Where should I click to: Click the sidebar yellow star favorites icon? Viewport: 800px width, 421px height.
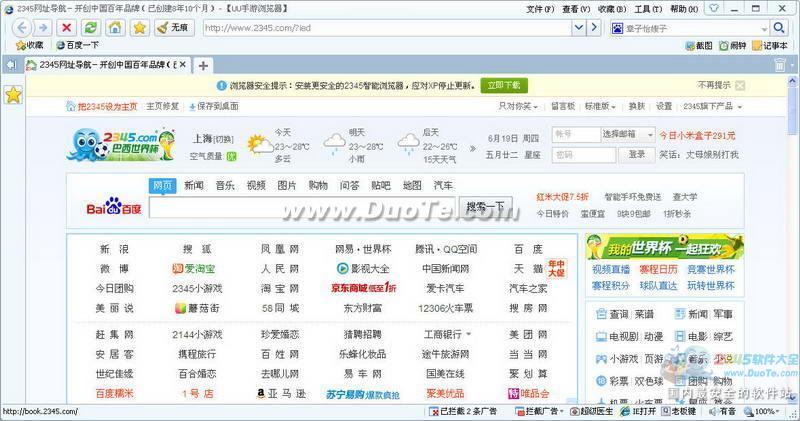pos(13,95)
